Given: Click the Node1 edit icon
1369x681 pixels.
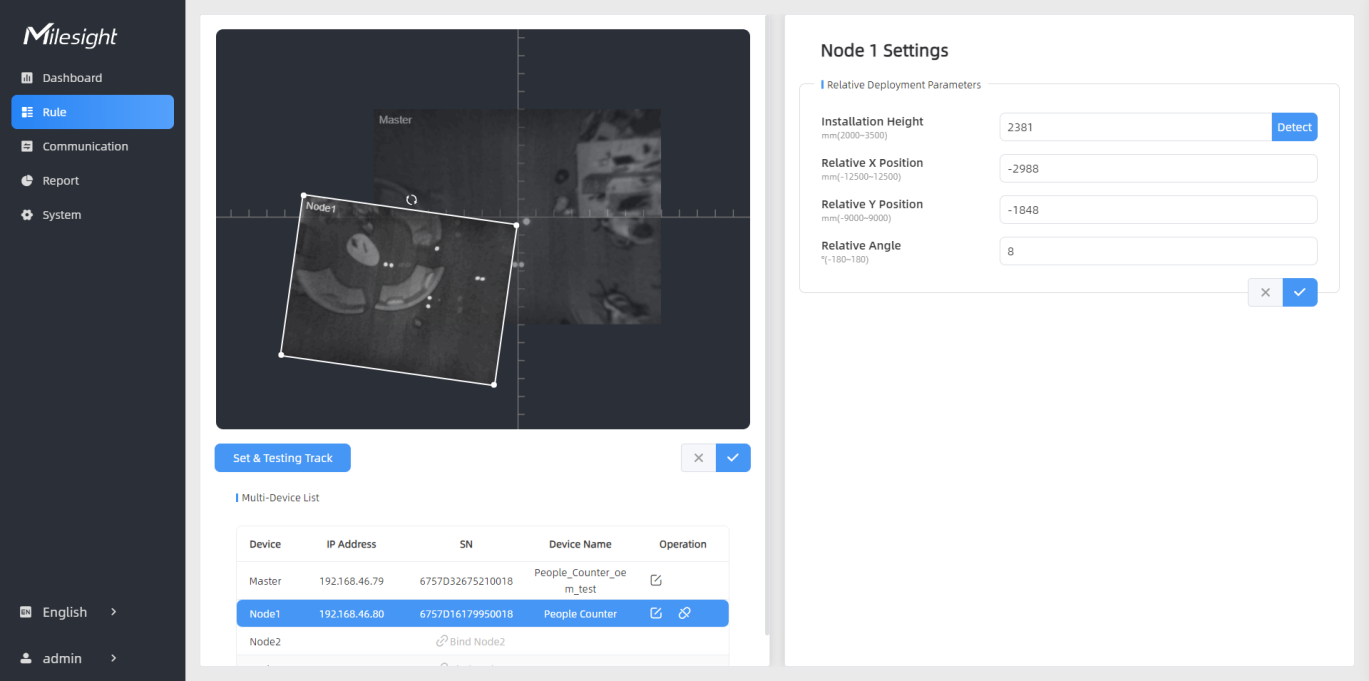Looking at the screenshot, I should coord(656,613).
